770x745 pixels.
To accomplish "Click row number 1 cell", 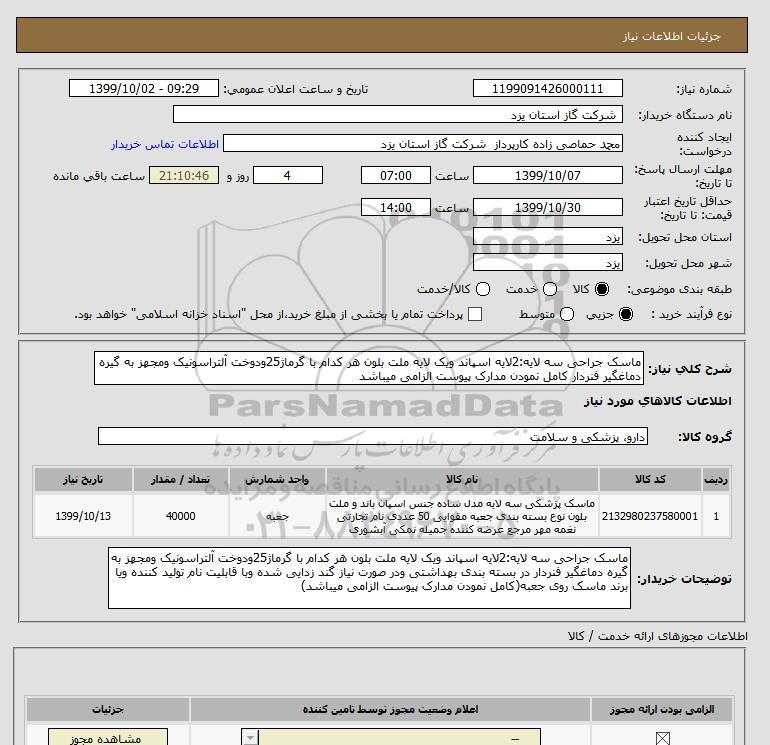I will [x=716, y=516].
